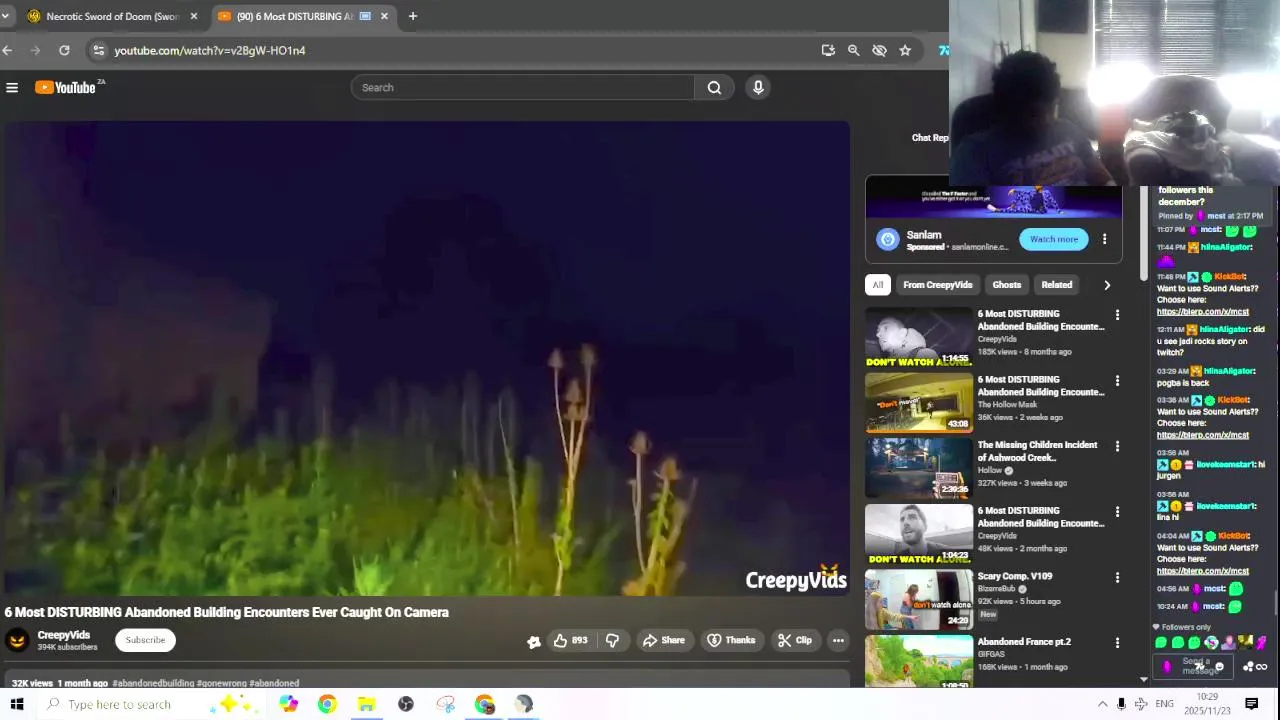
Task: Open more actions menu under the video
Action: click(x=838, y=640)
